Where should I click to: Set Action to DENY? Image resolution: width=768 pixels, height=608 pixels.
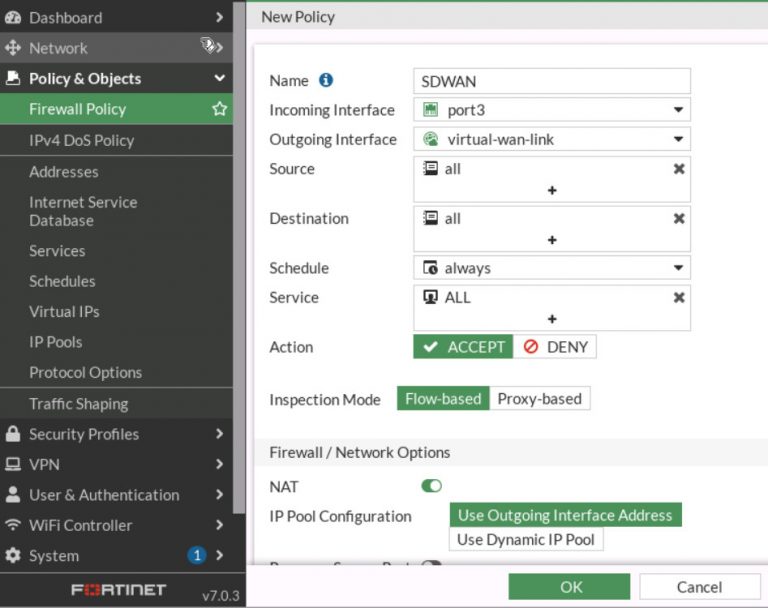tap(555, 347)
